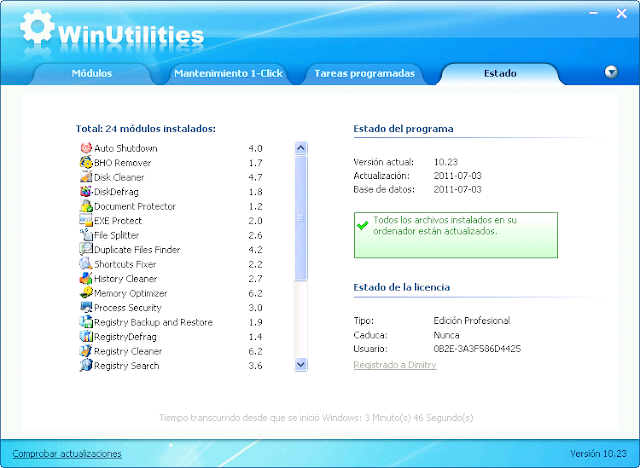The width and height of the screenshot is (640, 468).
Task: Select the RegistryDefrag label
Action: point(125,337)
